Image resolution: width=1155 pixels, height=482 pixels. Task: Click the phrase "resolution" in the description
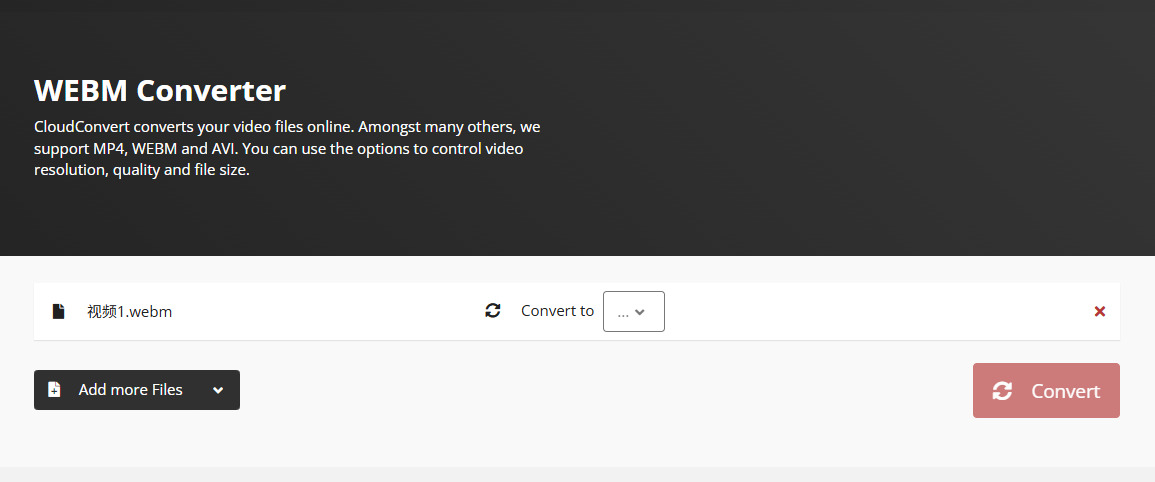pyautogui.click(x=70, y=170)
